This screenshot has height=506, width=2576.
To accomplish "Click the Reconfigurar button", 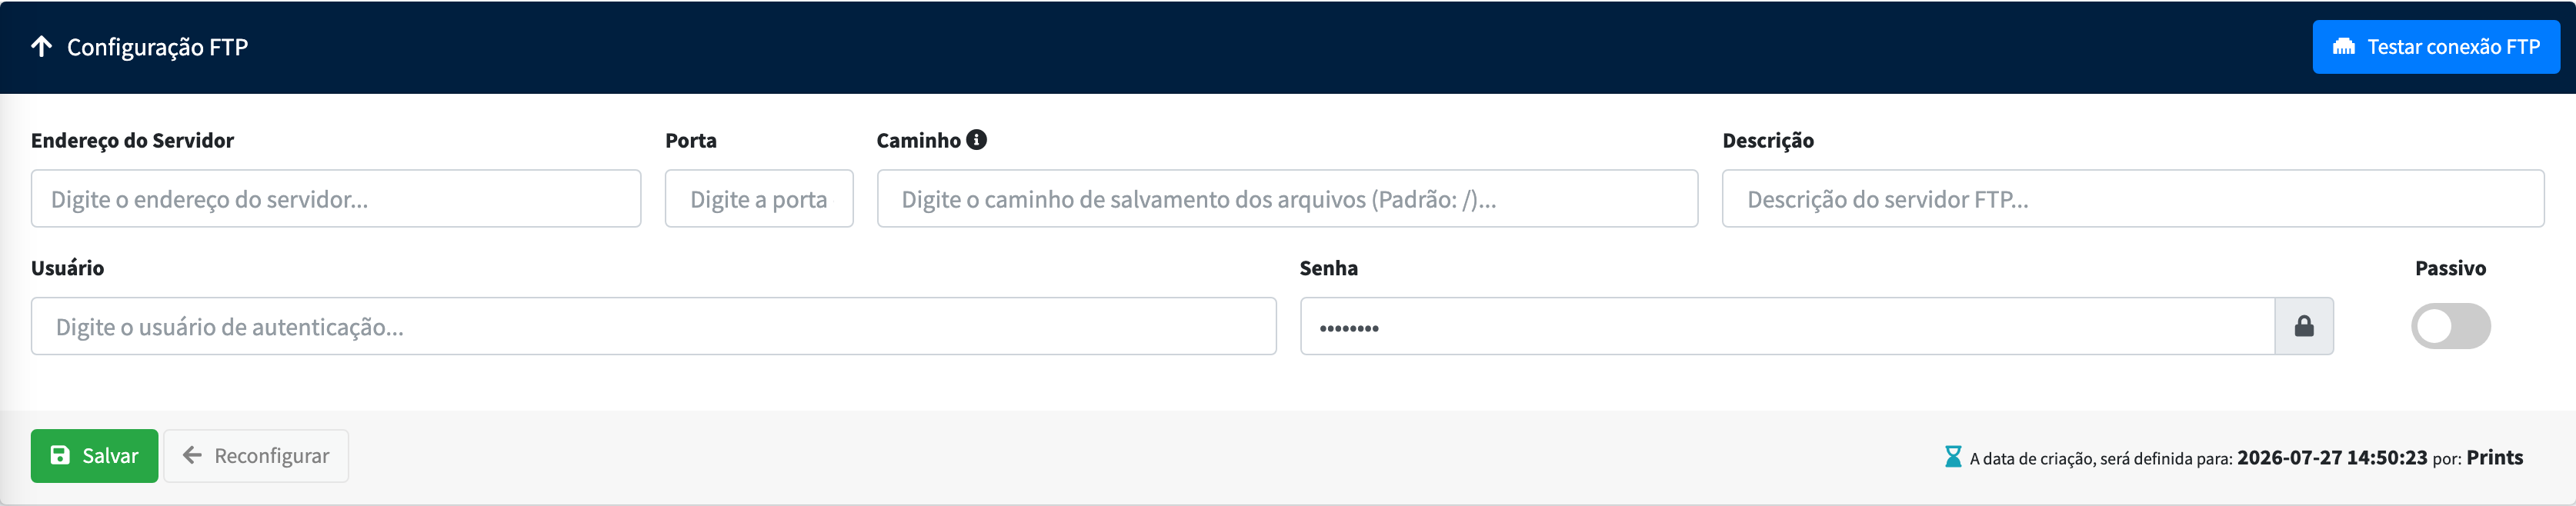I will pyautogui.click(x=256, y=456).
